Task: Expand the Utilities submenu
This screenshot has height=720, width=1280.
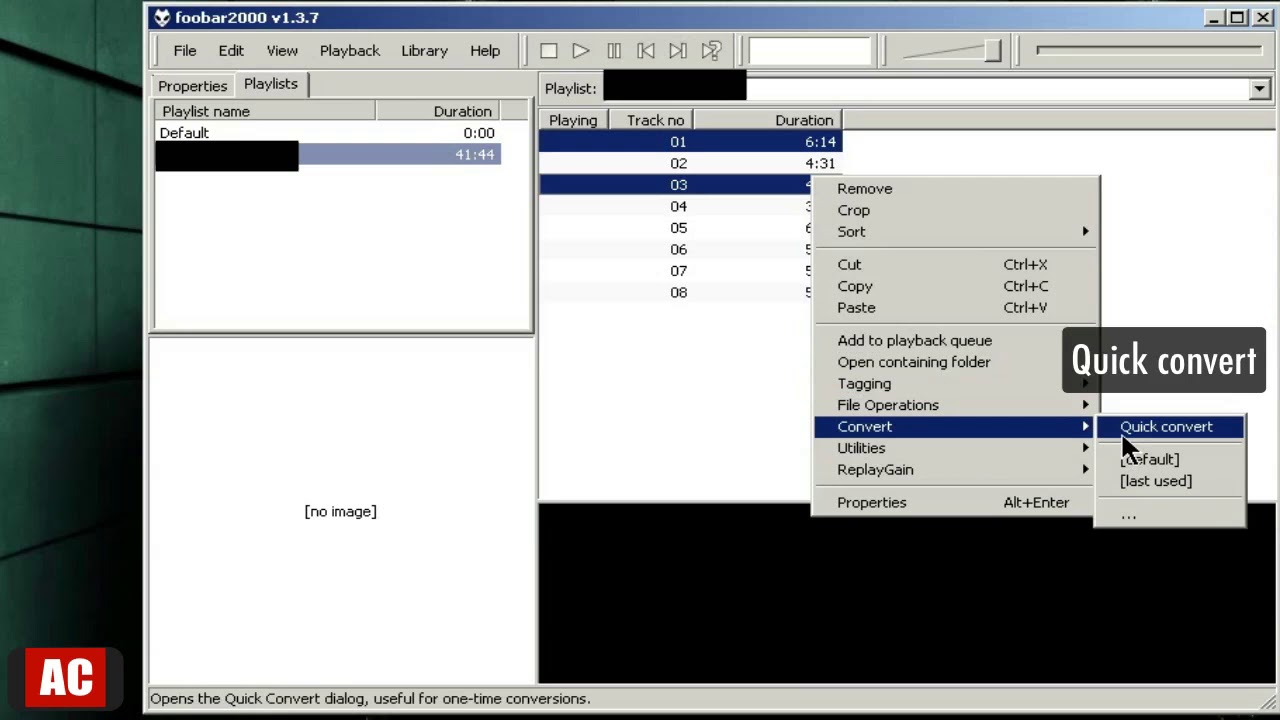Action: tap(955, 448)
